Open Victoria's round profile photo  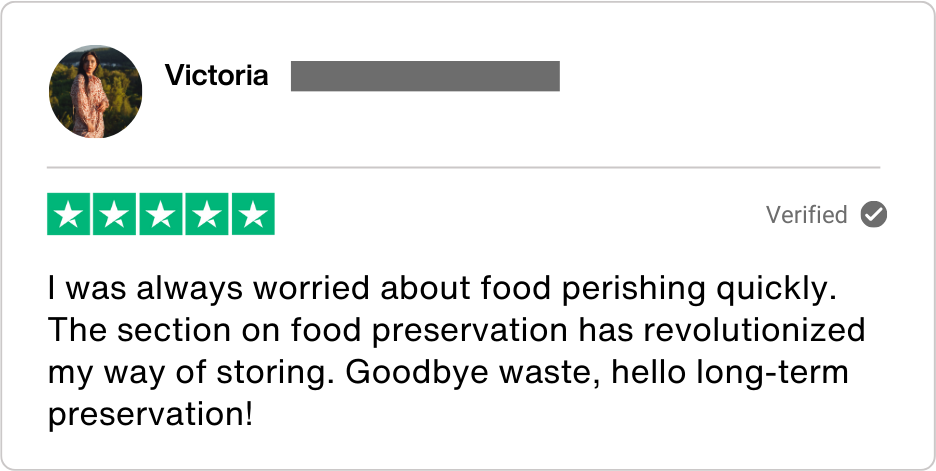click(95, 92)
